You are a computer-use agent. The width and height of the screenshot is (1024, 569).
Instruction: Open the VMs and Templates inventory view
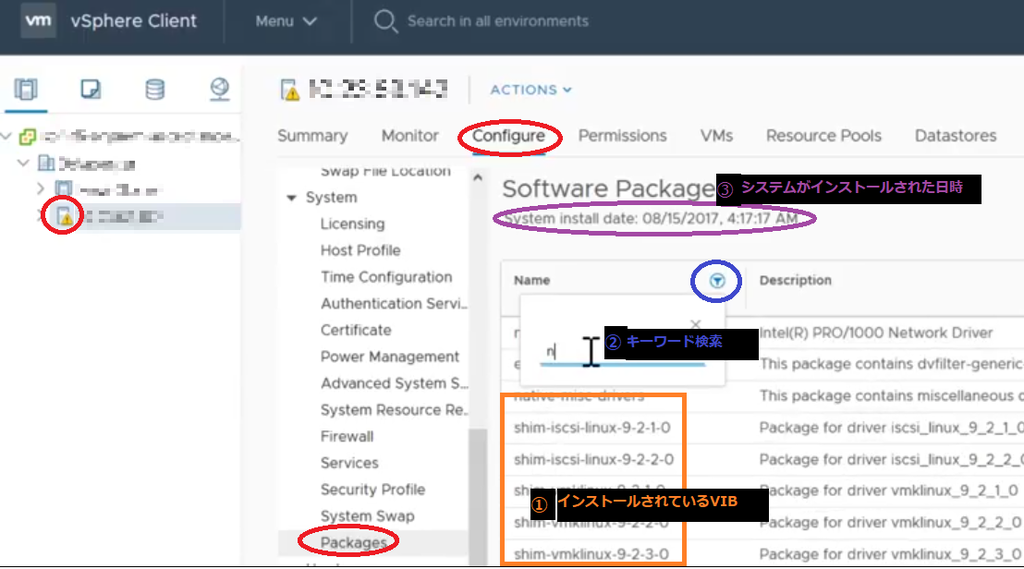(x=91, y=89)
